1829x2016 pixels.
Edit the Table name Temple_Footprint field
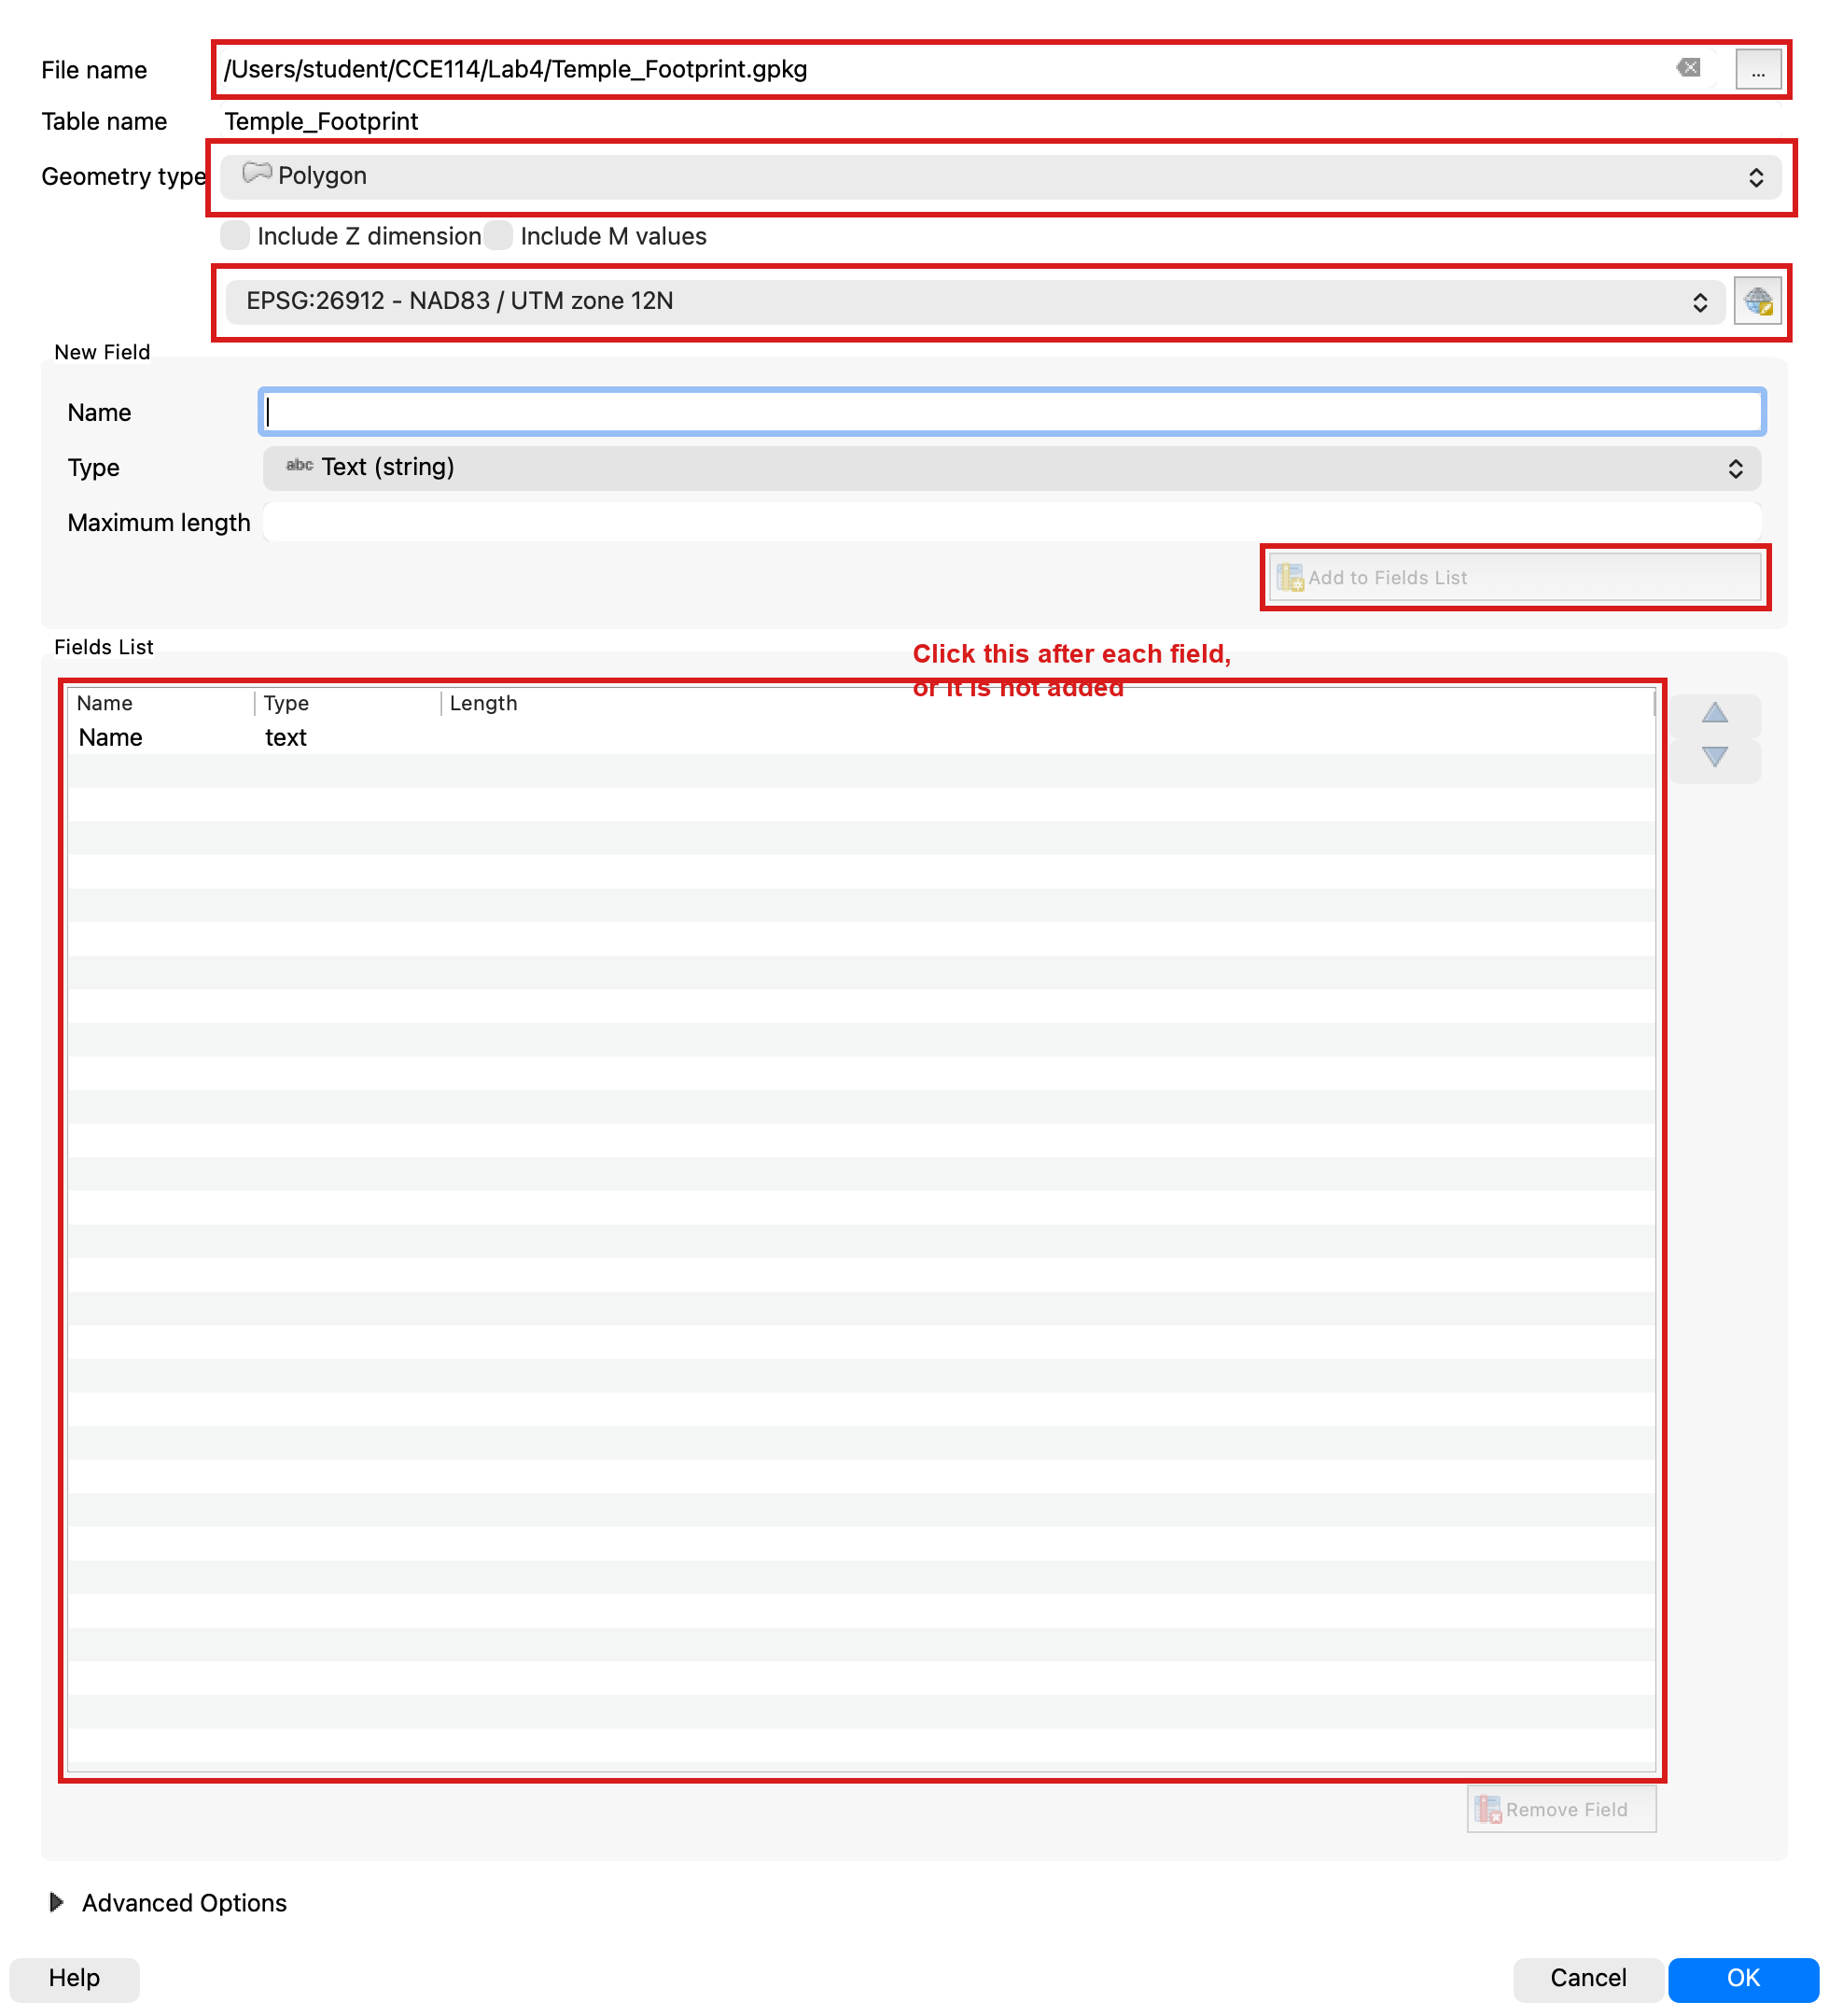321,121
